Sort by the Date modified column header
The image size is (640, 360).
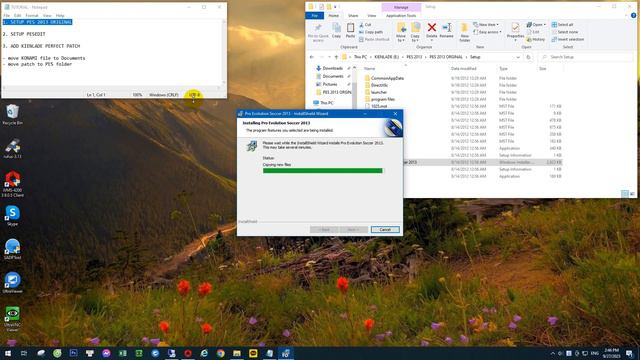[463, 69]
